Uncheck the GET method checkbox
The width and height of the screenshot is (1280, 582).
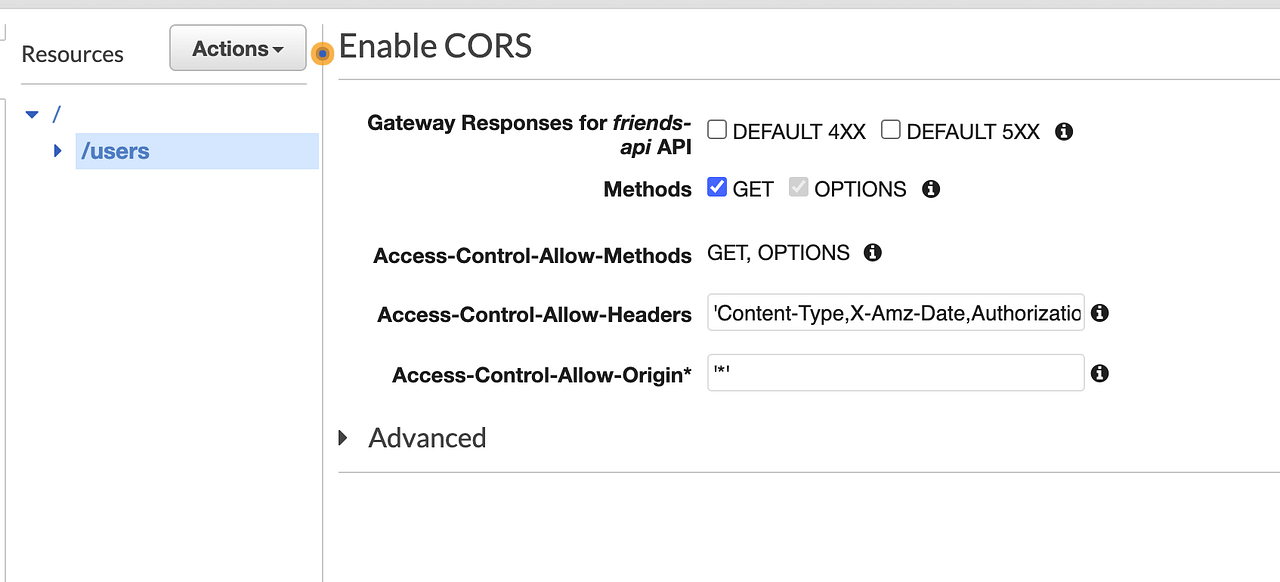pyautogui.click(x=716, y=187)
